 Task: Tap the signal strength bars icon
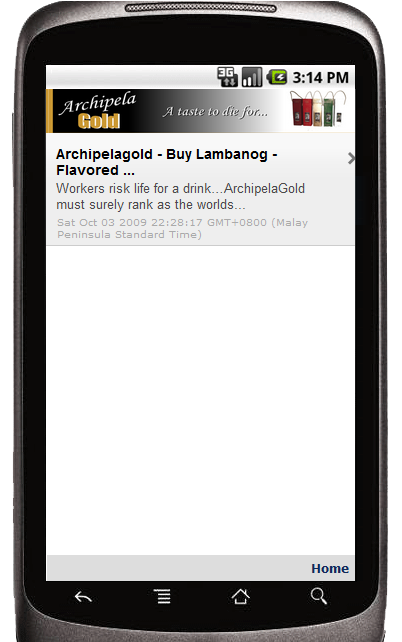(x=252, y=77)
